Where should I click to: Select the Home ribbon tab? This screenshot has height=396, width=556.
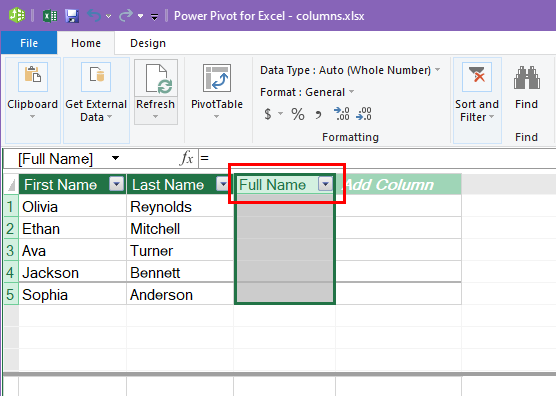(x=86, y=43)
